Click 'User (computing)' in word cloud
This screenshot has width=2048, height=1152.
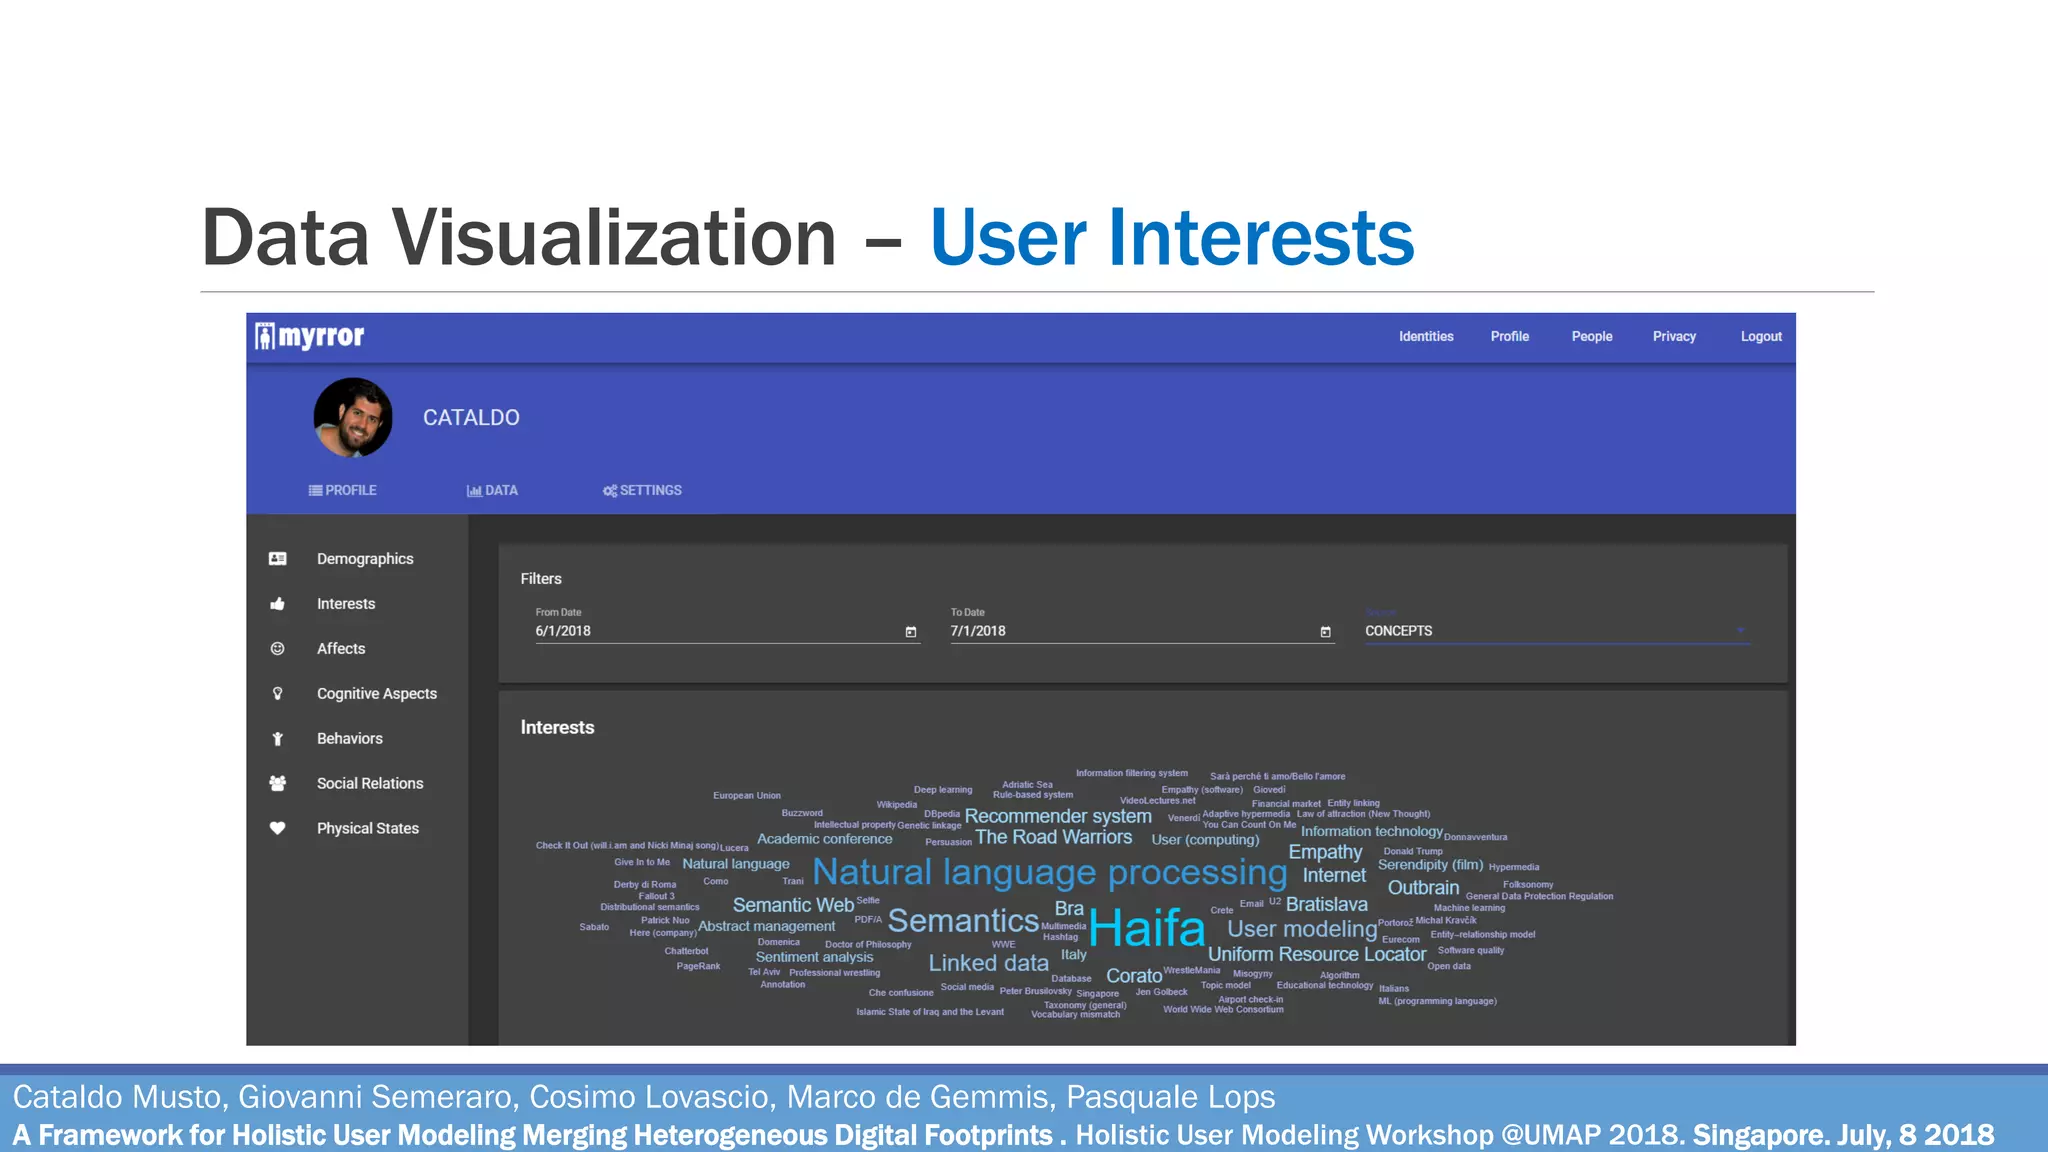pyautogui.click(x=1205, y=840)
